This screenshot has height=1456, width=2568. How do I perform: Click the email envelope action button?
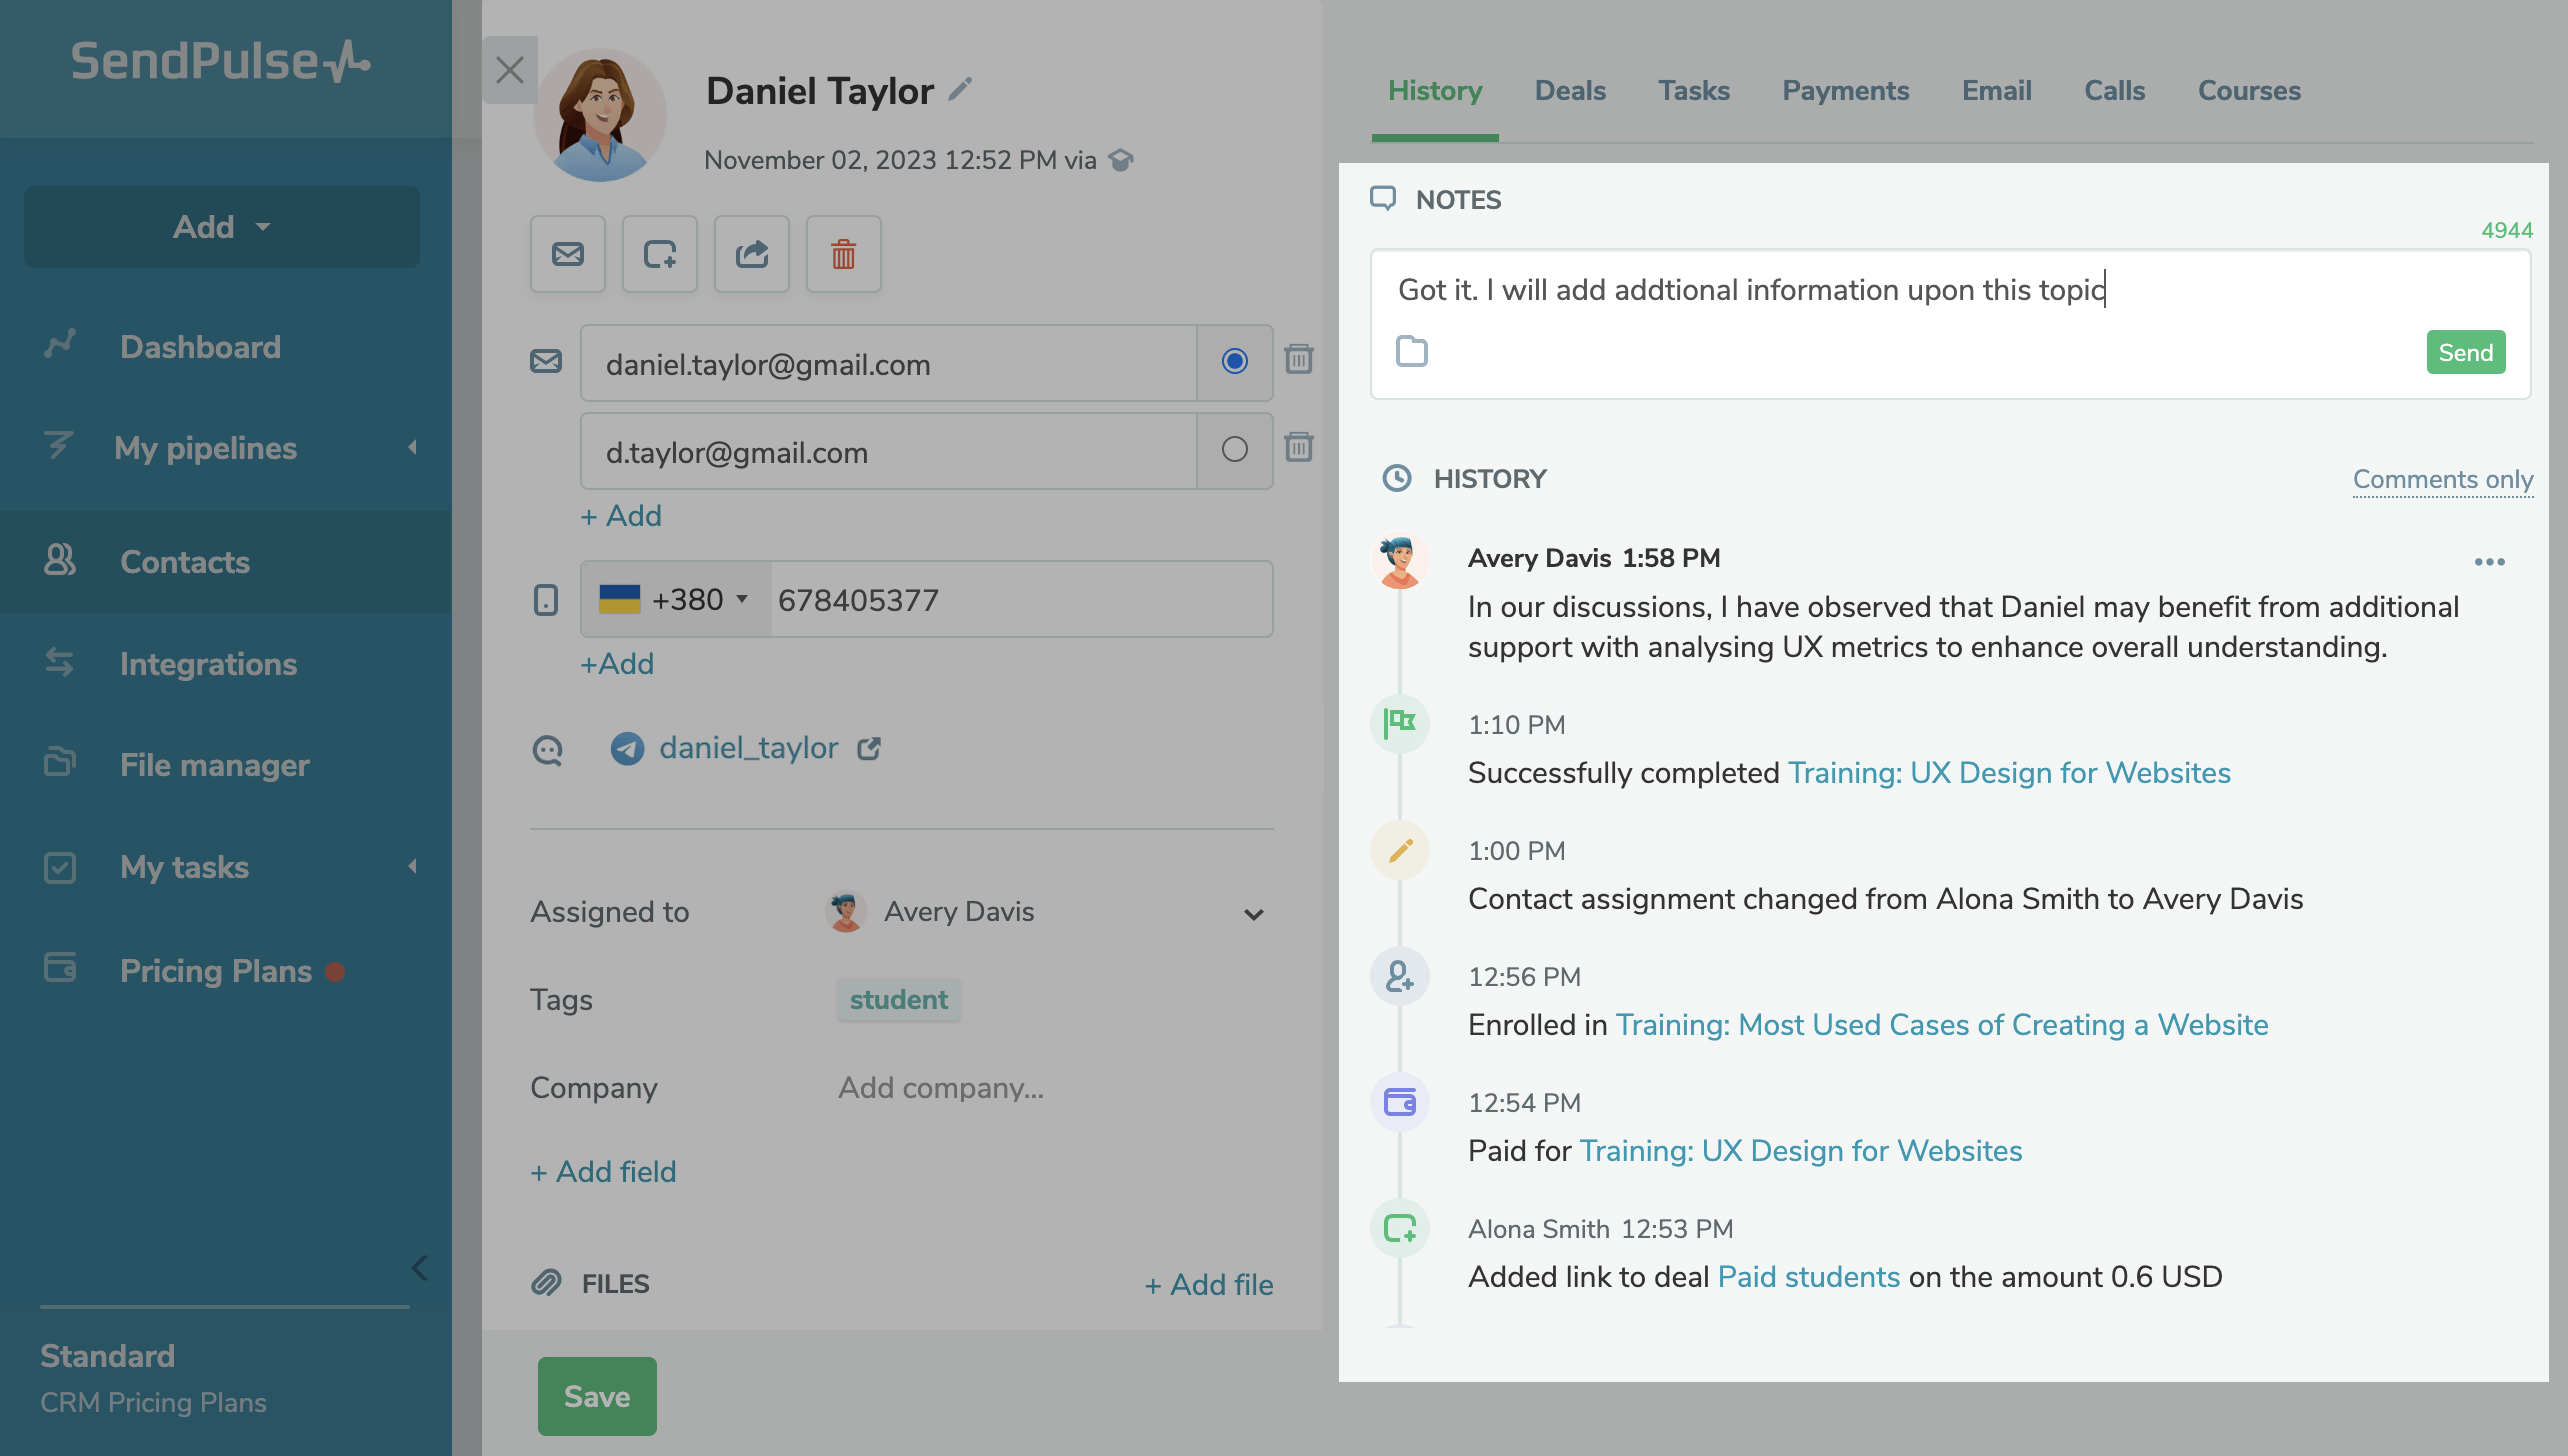(x=568, y=254)
